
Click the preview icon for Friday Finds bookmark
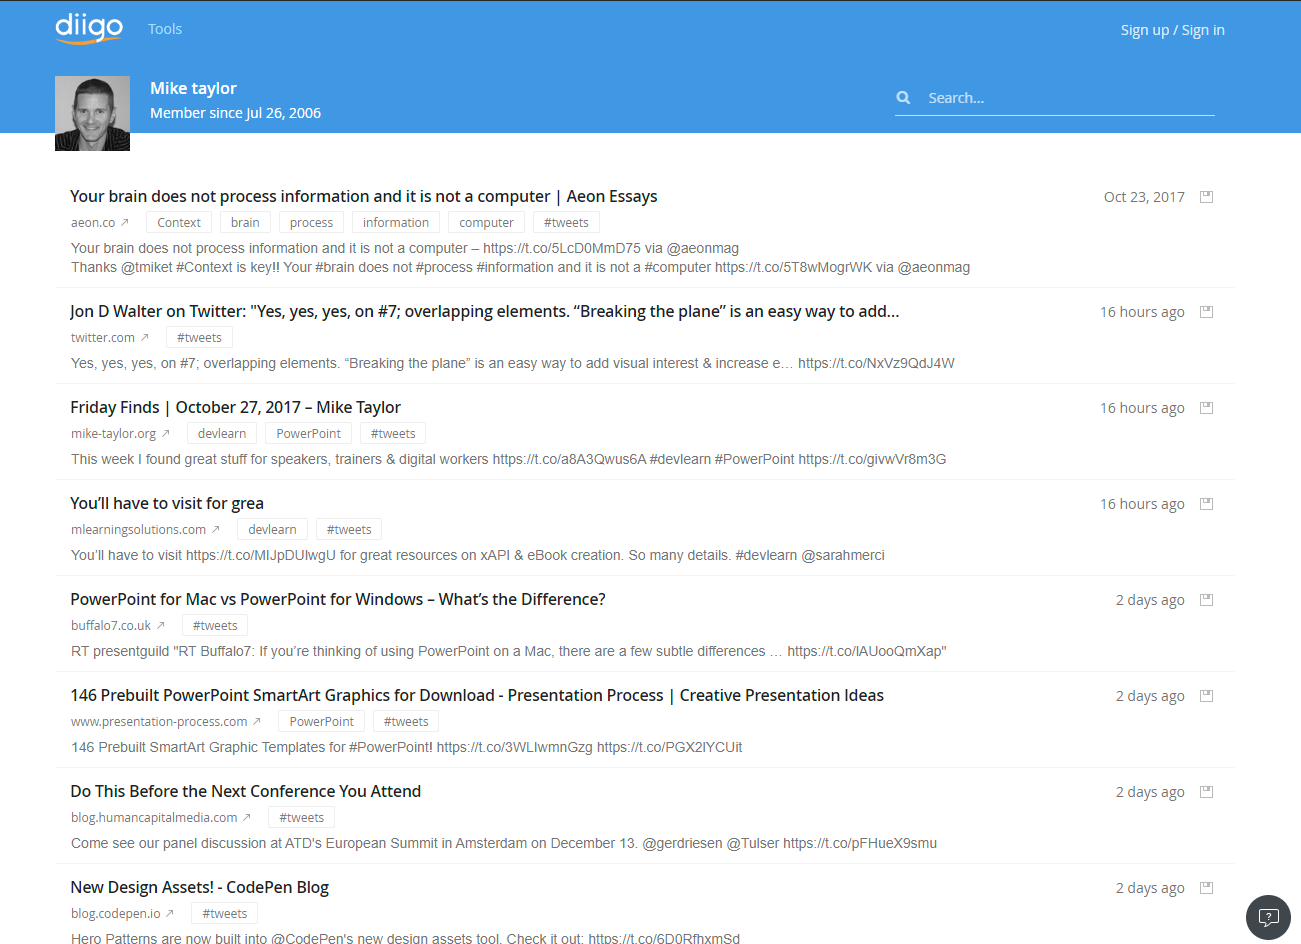[x=1206, y=408]
